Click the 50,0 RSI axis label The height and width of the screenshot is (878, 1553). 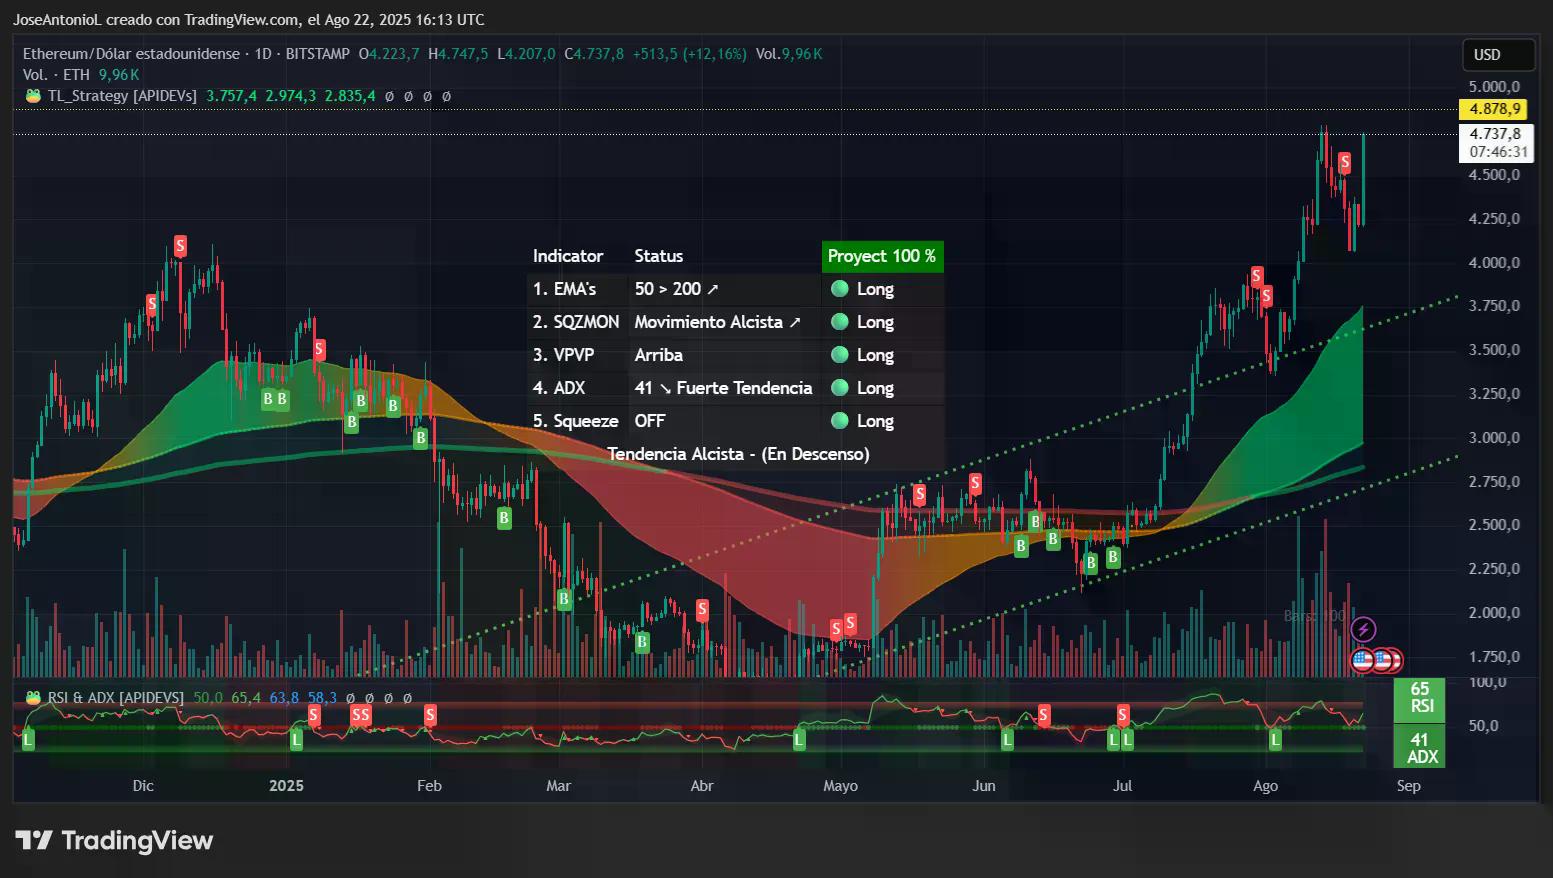coord(1483,726)
